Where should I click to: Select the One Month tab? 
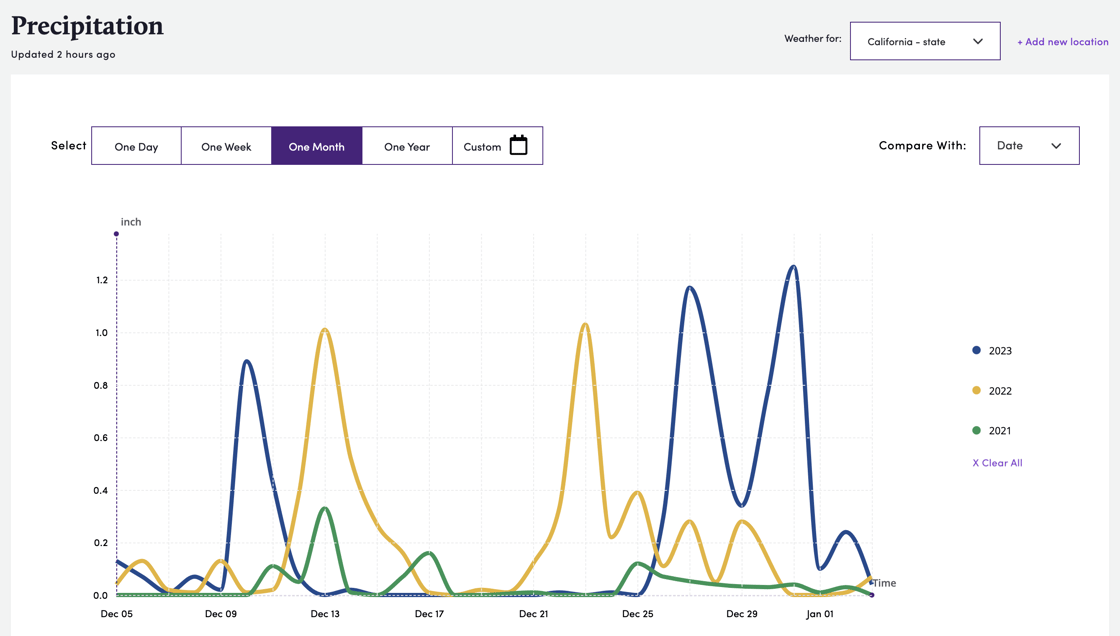316,146
